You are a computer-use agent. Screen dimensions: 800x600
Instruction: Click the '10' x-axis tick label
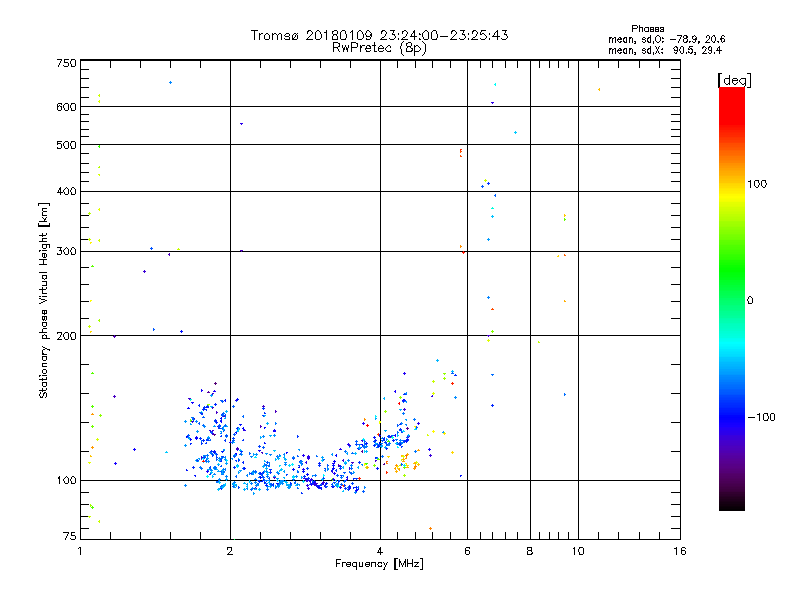pyautogui.click(x=578, y=551)
